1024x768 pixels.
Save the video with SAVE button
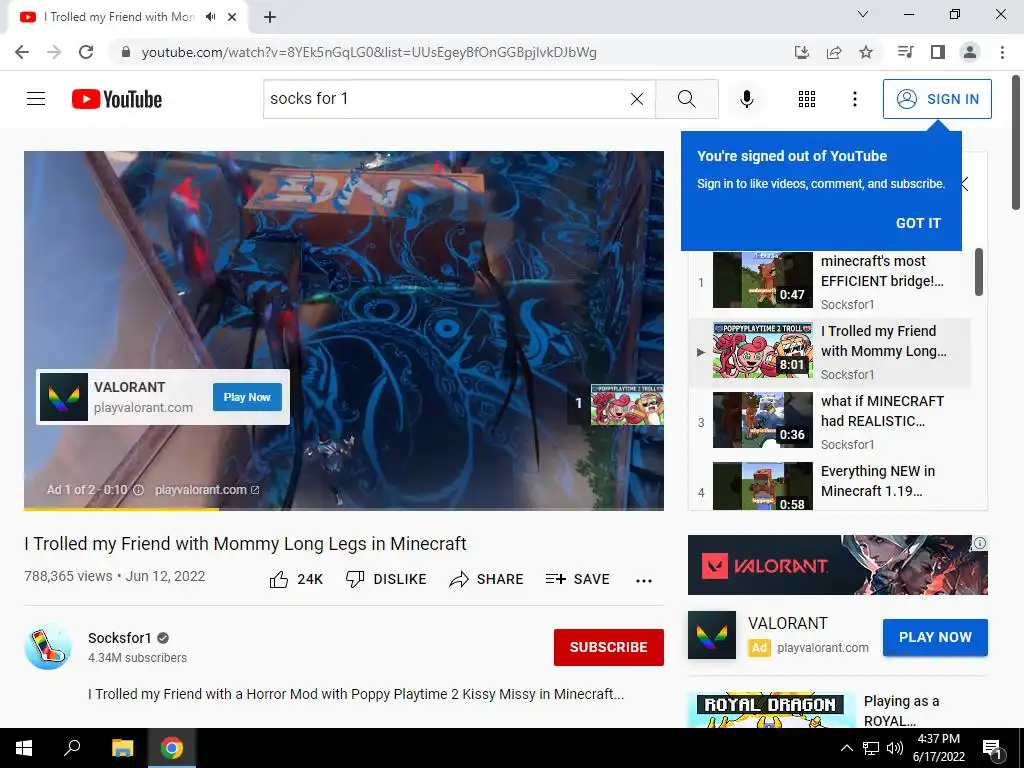(x=577, y=579)
